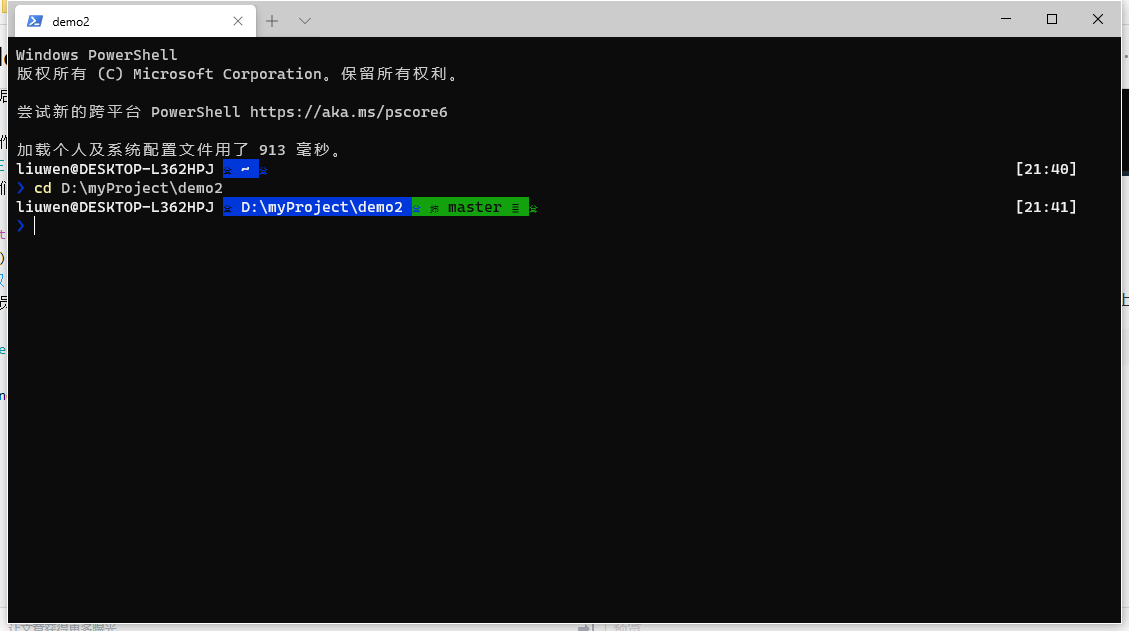
Task: Click the green master branch segment
Action: (470, 207)
